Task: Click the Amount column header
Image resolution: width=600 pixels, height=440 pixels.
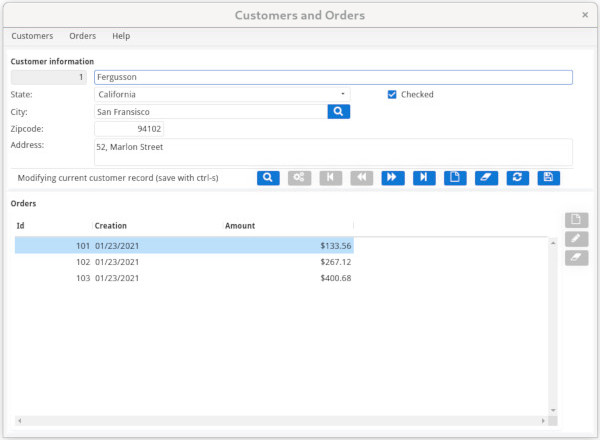Action: (289, 226)
